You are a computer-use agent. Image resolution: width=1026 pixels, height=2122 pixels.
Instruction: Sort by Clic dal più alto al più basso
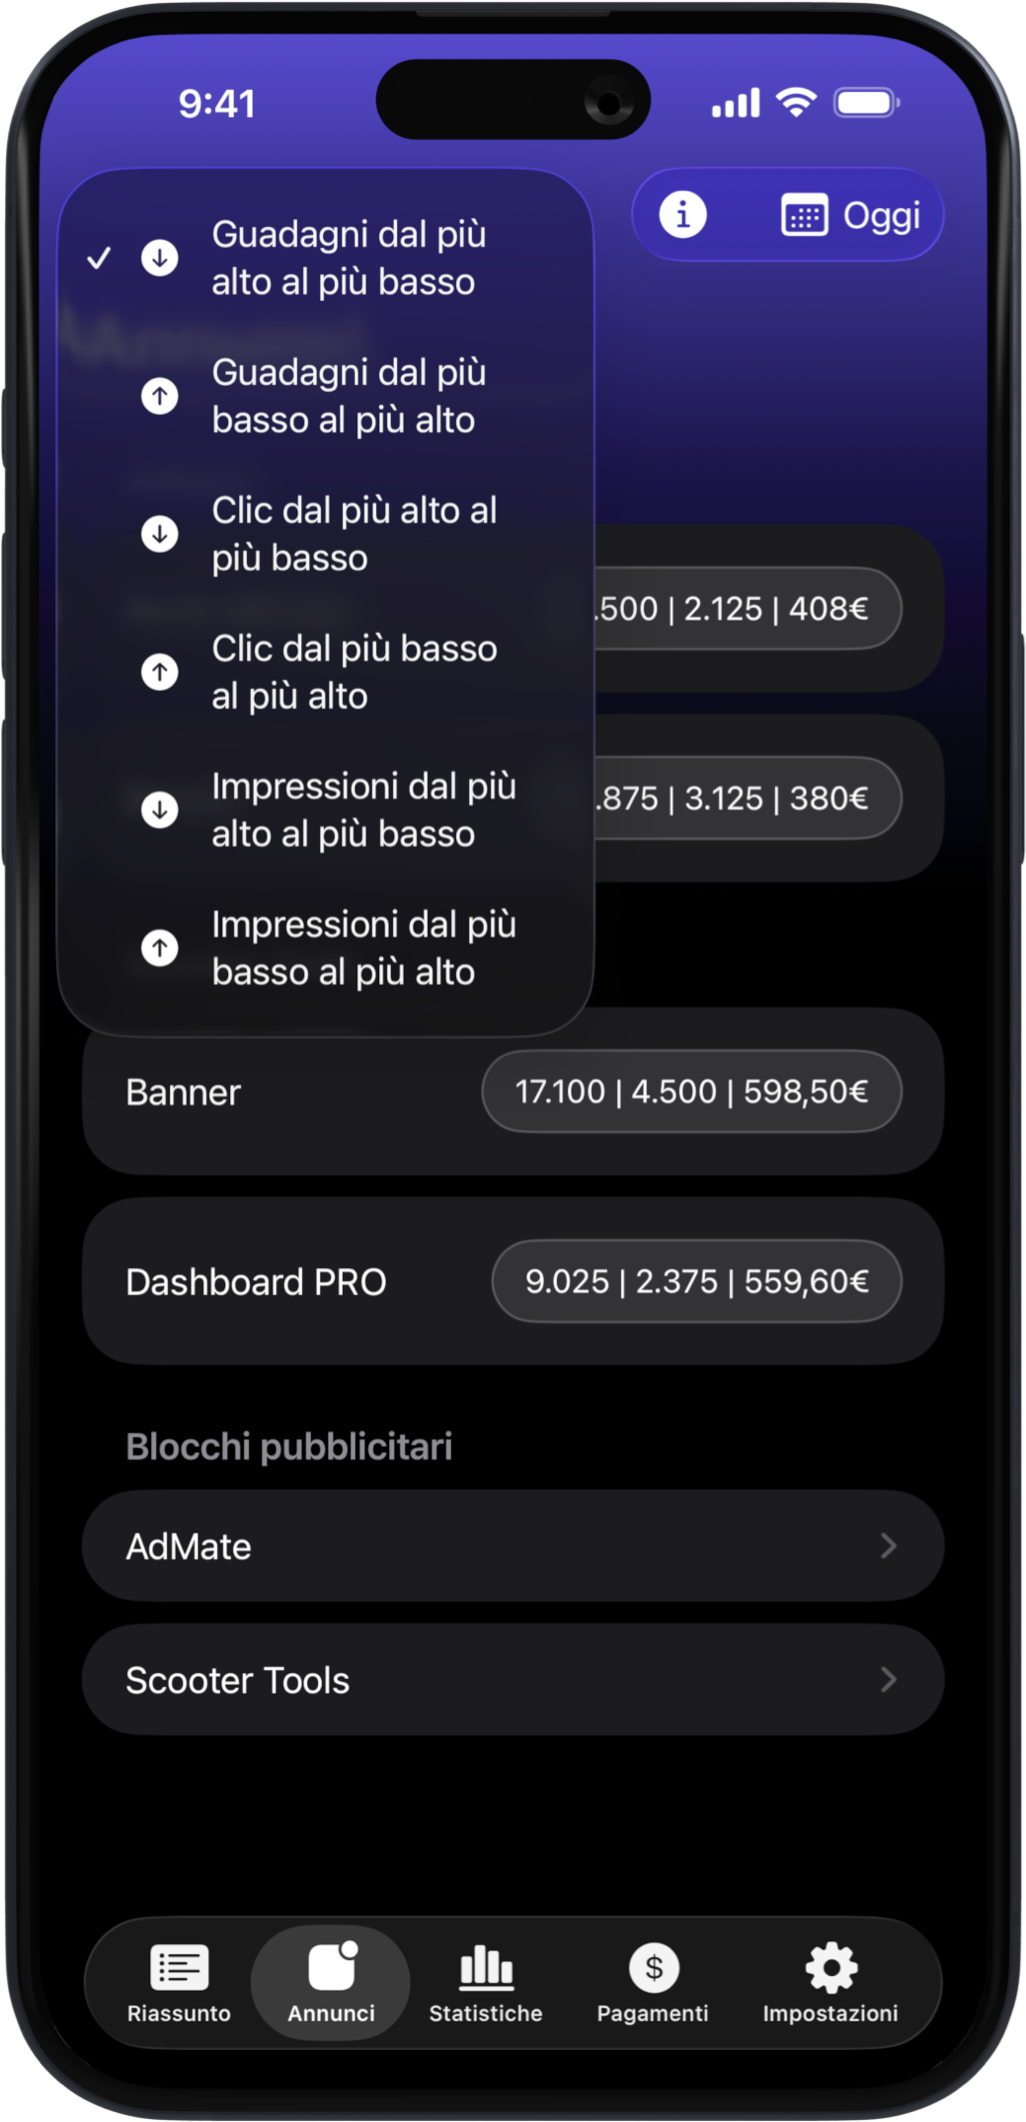(x=352, y=534)
